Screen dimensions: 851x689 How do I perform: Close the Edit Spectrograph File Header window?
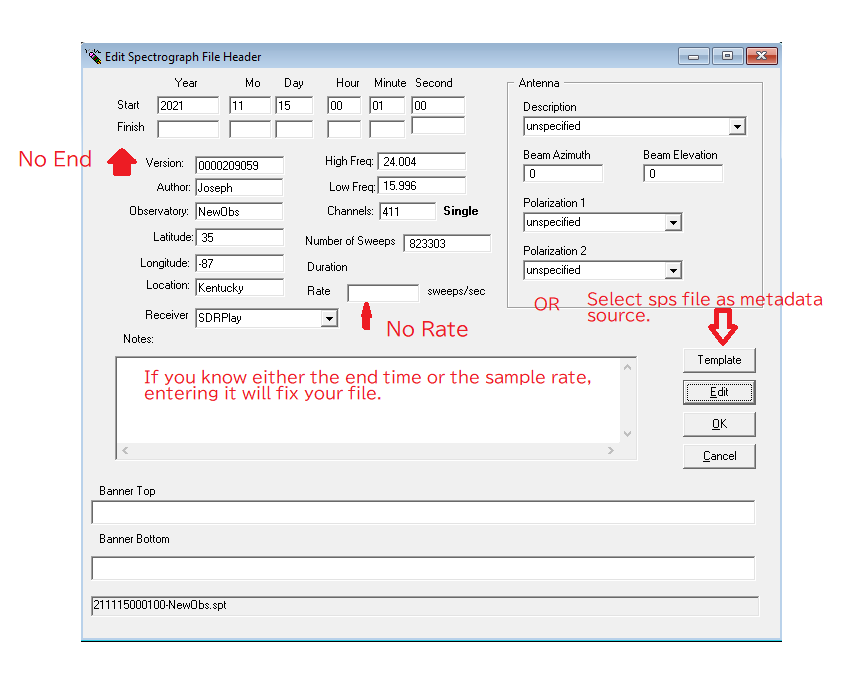click(761, 56)
